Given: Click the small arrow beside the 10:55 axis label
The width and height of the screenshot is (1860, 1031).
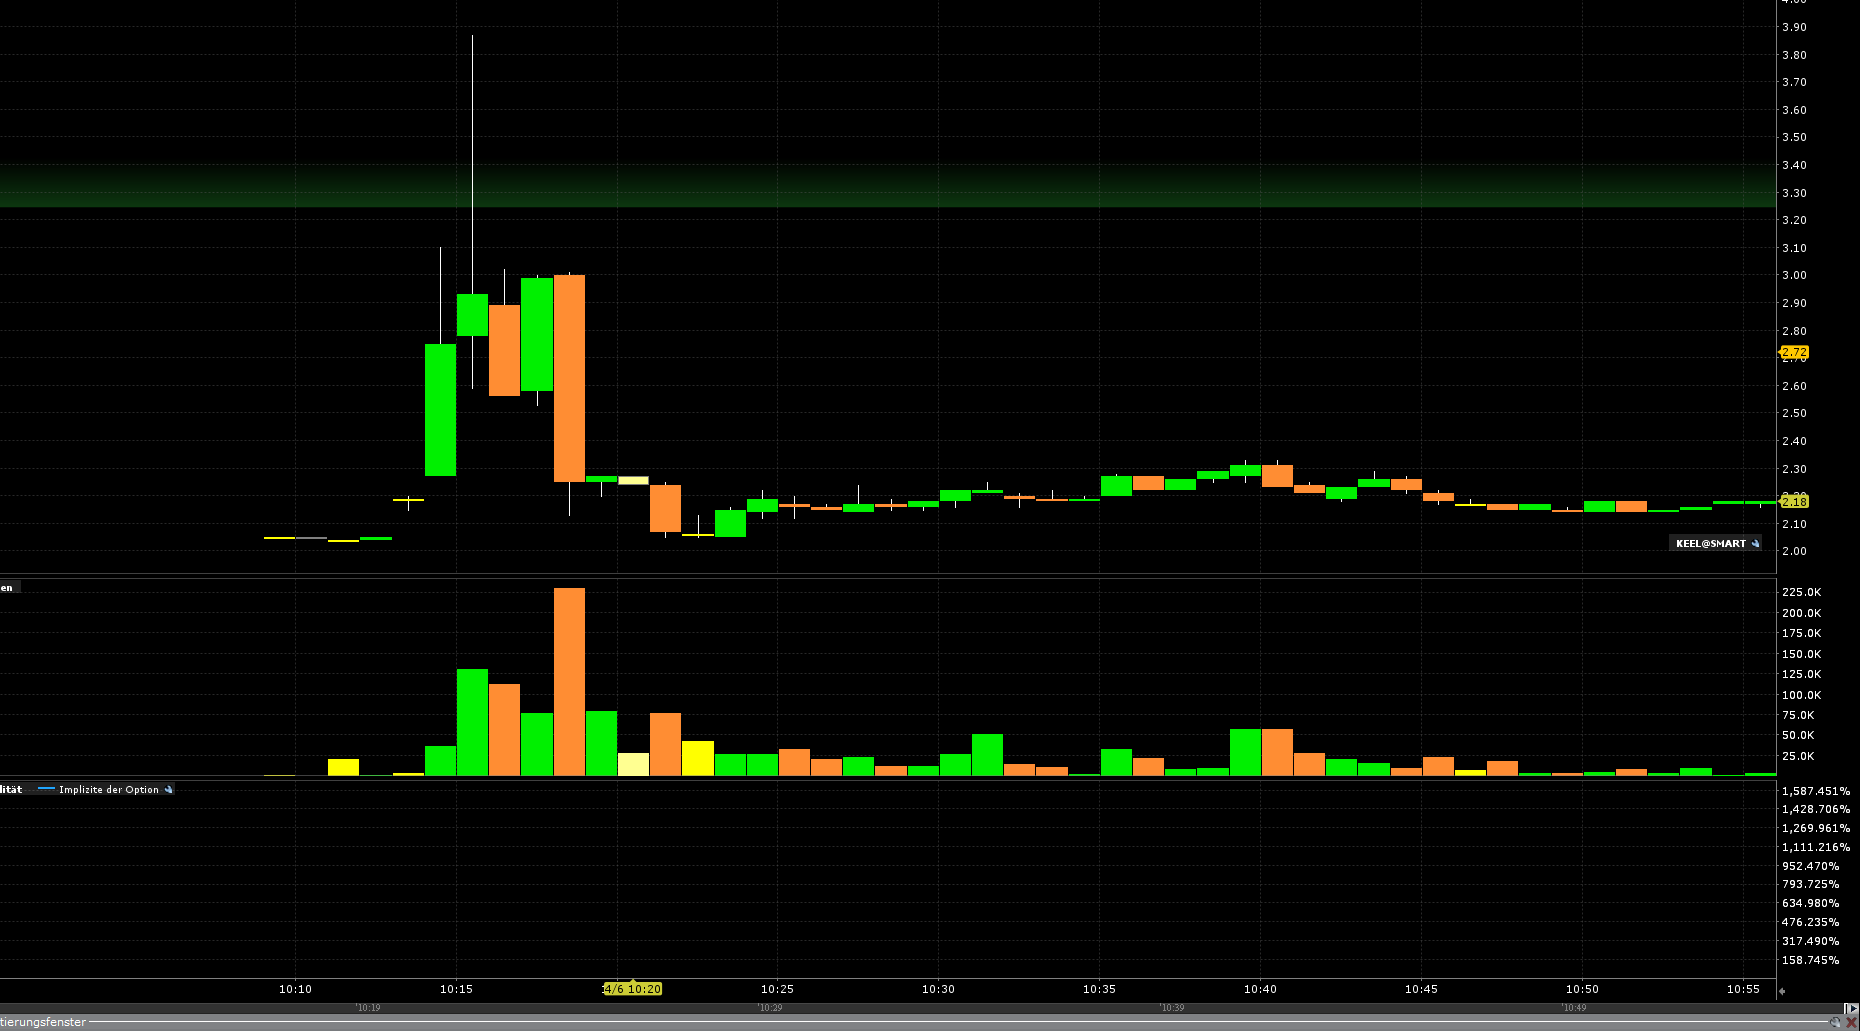Looking at the screenshot, I should pos(1782,990).
